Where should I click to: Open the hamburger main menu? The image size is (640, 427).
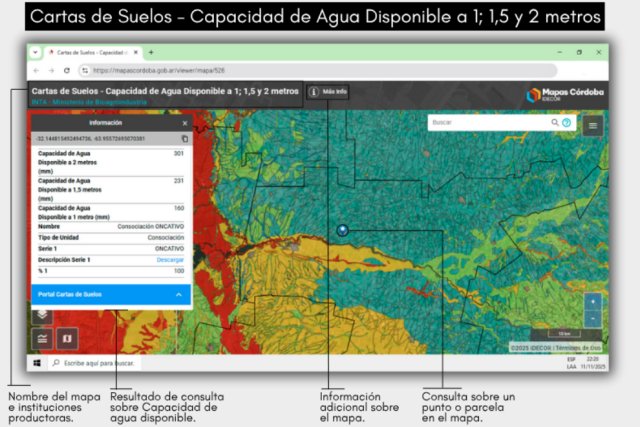(x=594, y=125)
